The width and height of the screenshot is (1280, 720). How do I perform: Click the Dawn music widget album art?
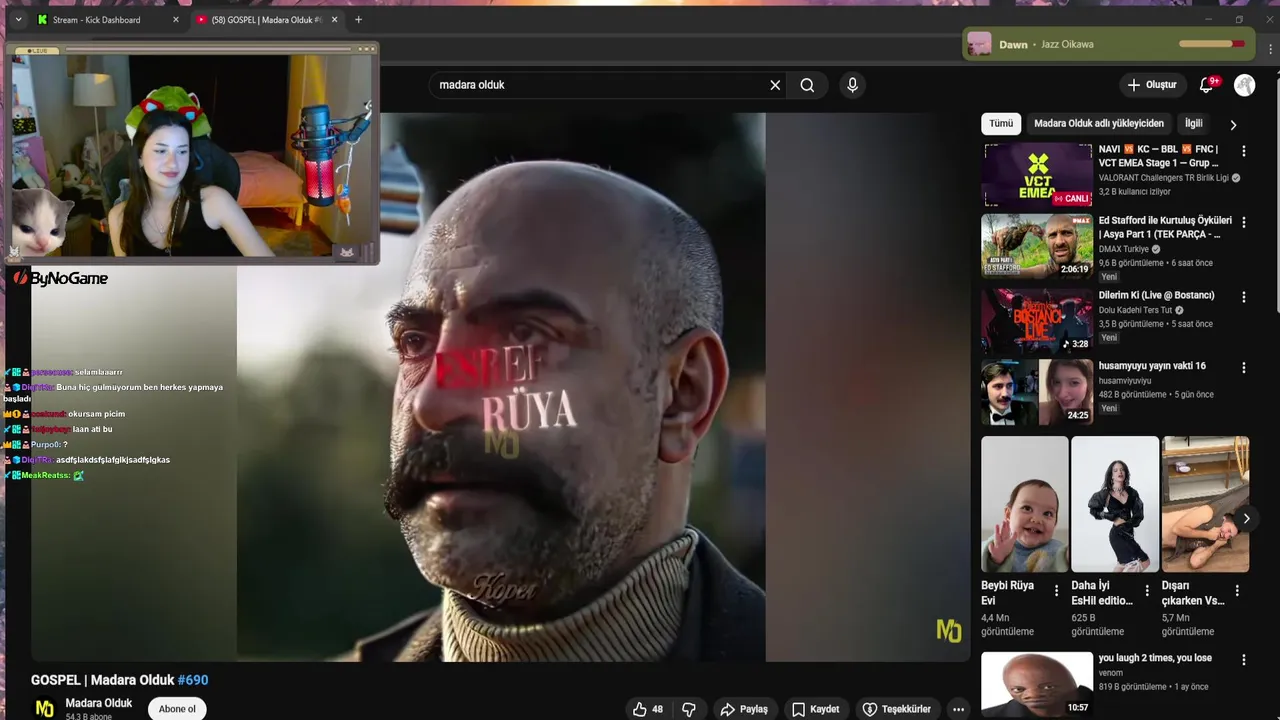pos(980,44)
